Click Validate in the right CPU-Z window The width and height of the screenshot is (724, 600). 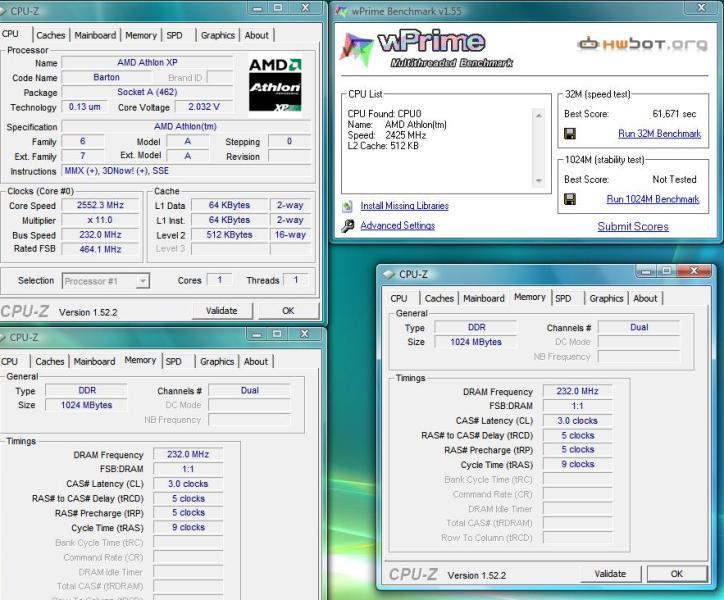pyautogui.click(x=610, y=574)
